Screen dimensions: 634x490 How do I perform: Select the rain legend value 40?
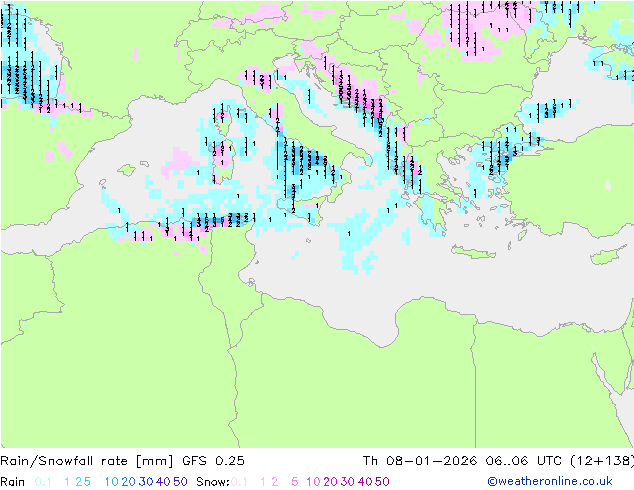point(163,482)
